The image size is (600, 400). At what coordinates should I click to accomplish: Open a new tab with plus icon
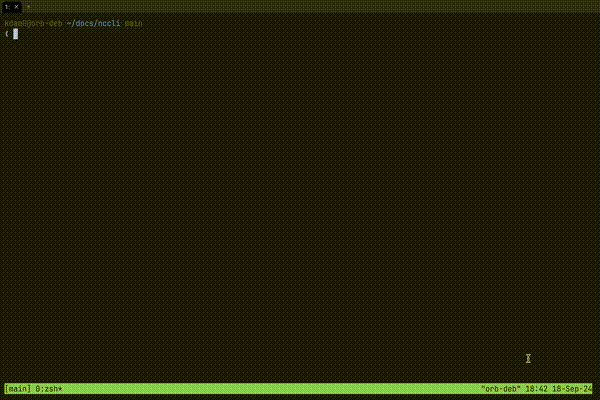28,7
